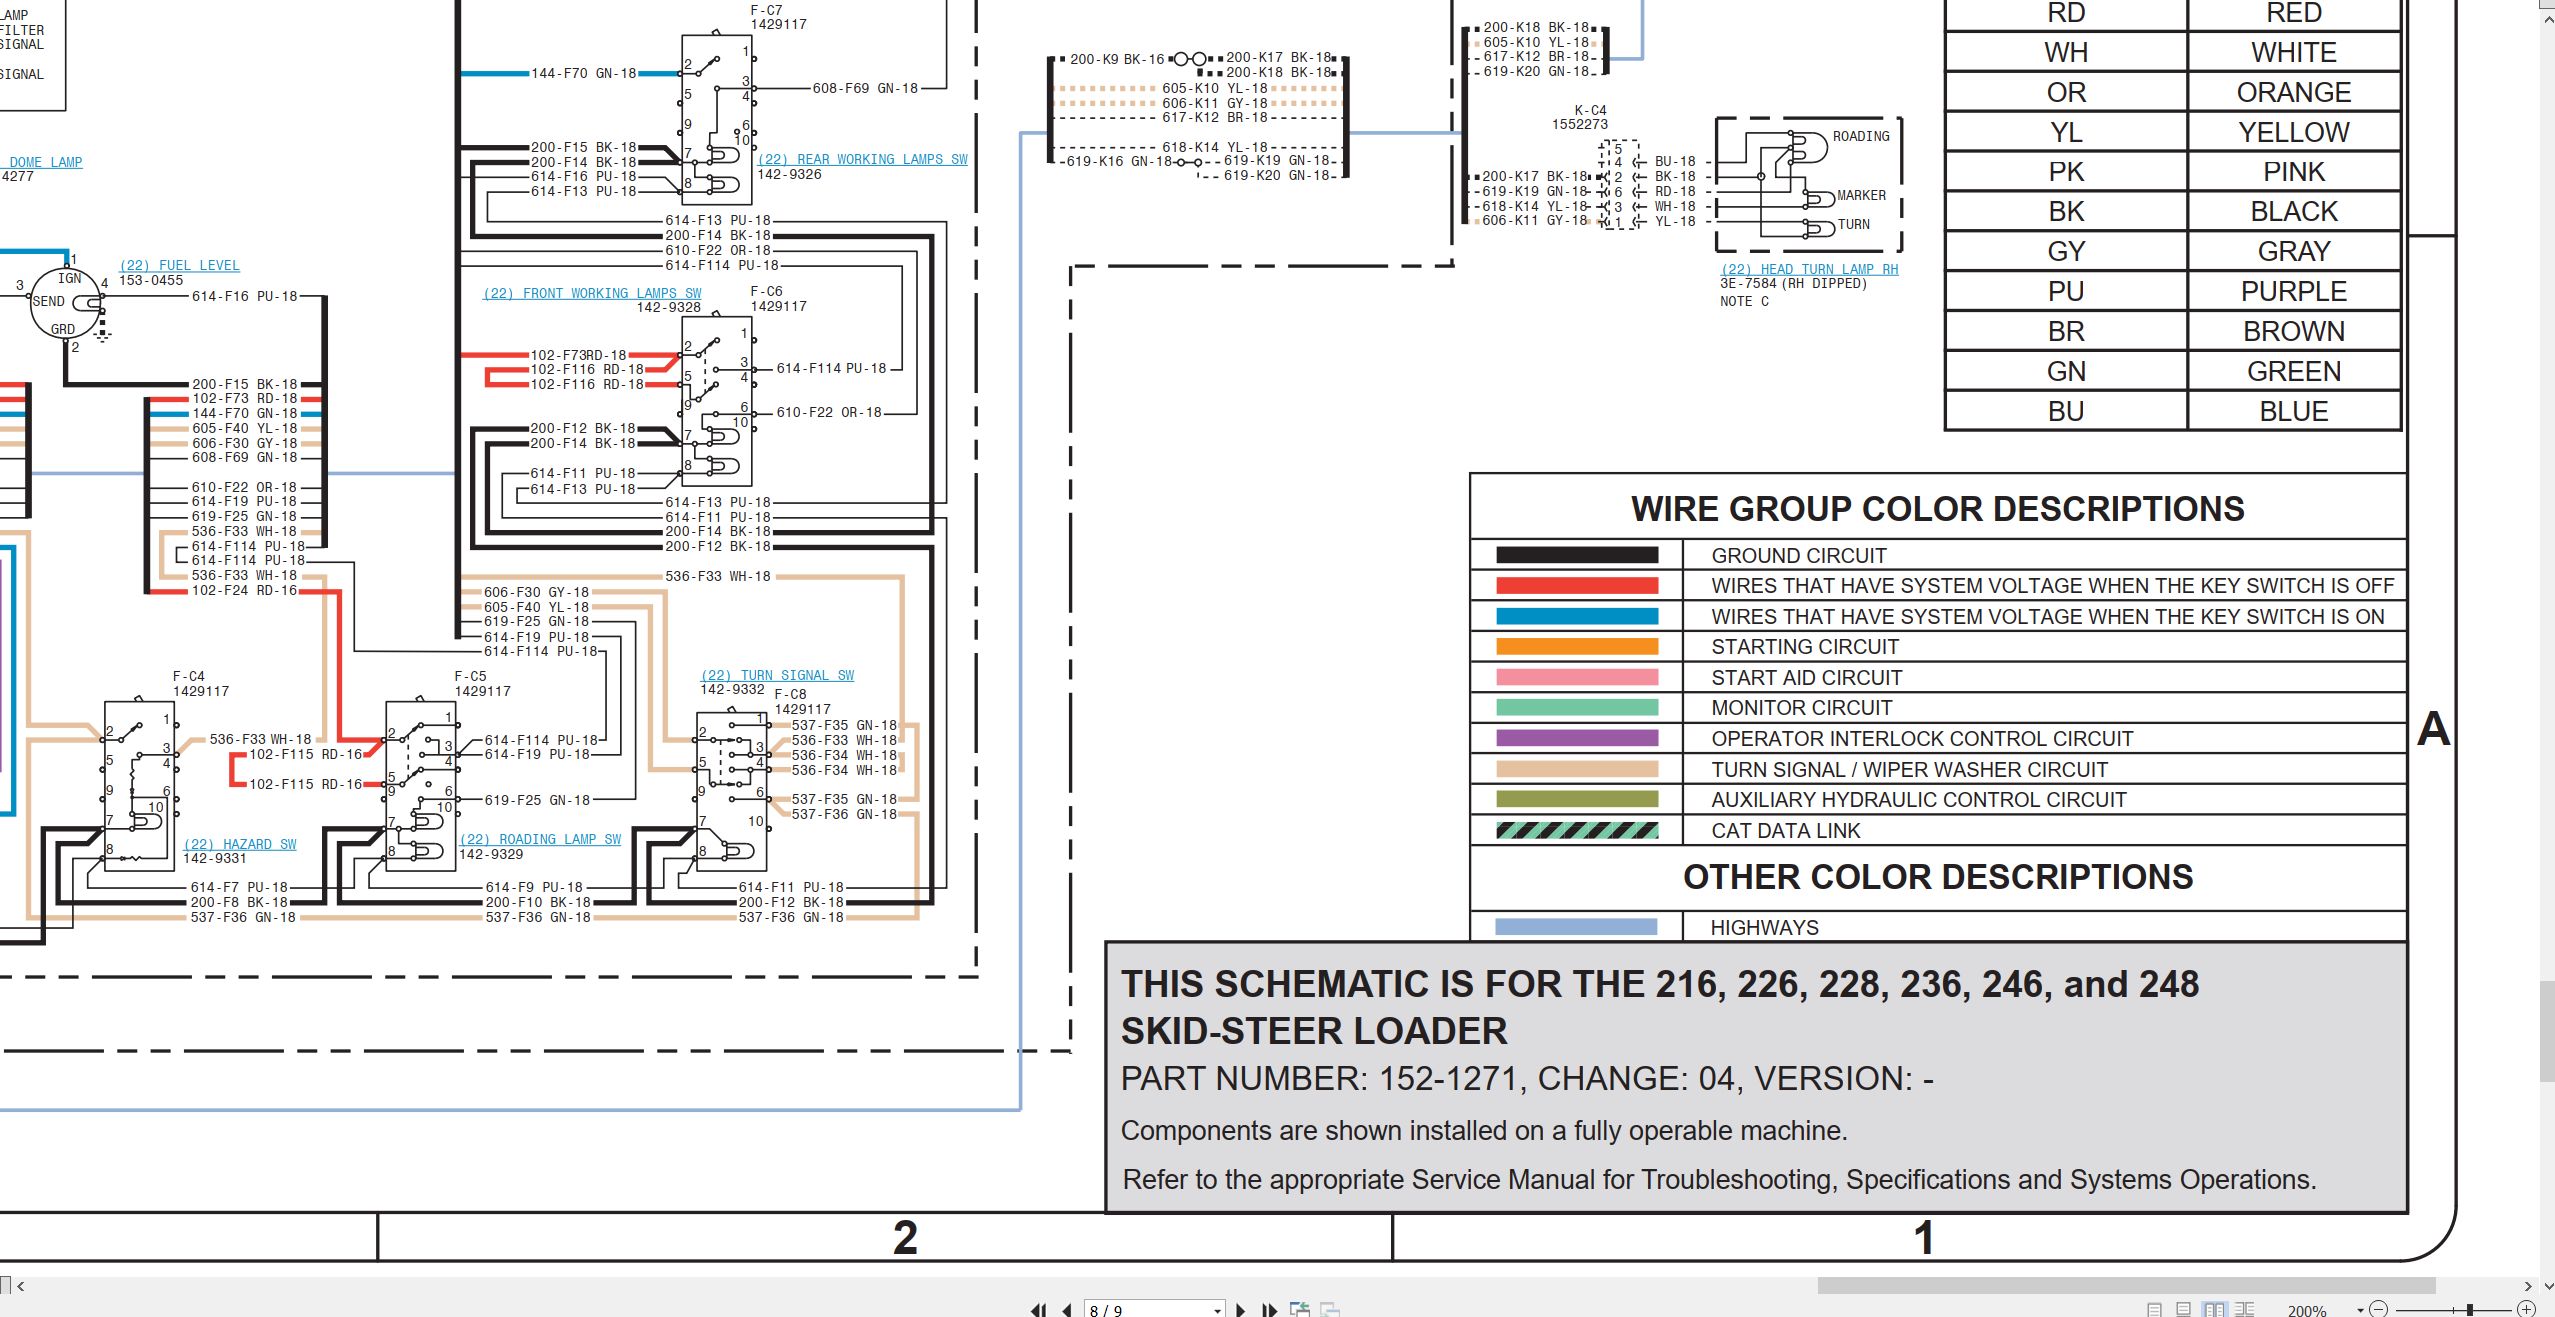This screenshot has width=2555, height=1317.
Task: Click the black GROUND CIRCUIT color swatch
Action: (1577, 555)
